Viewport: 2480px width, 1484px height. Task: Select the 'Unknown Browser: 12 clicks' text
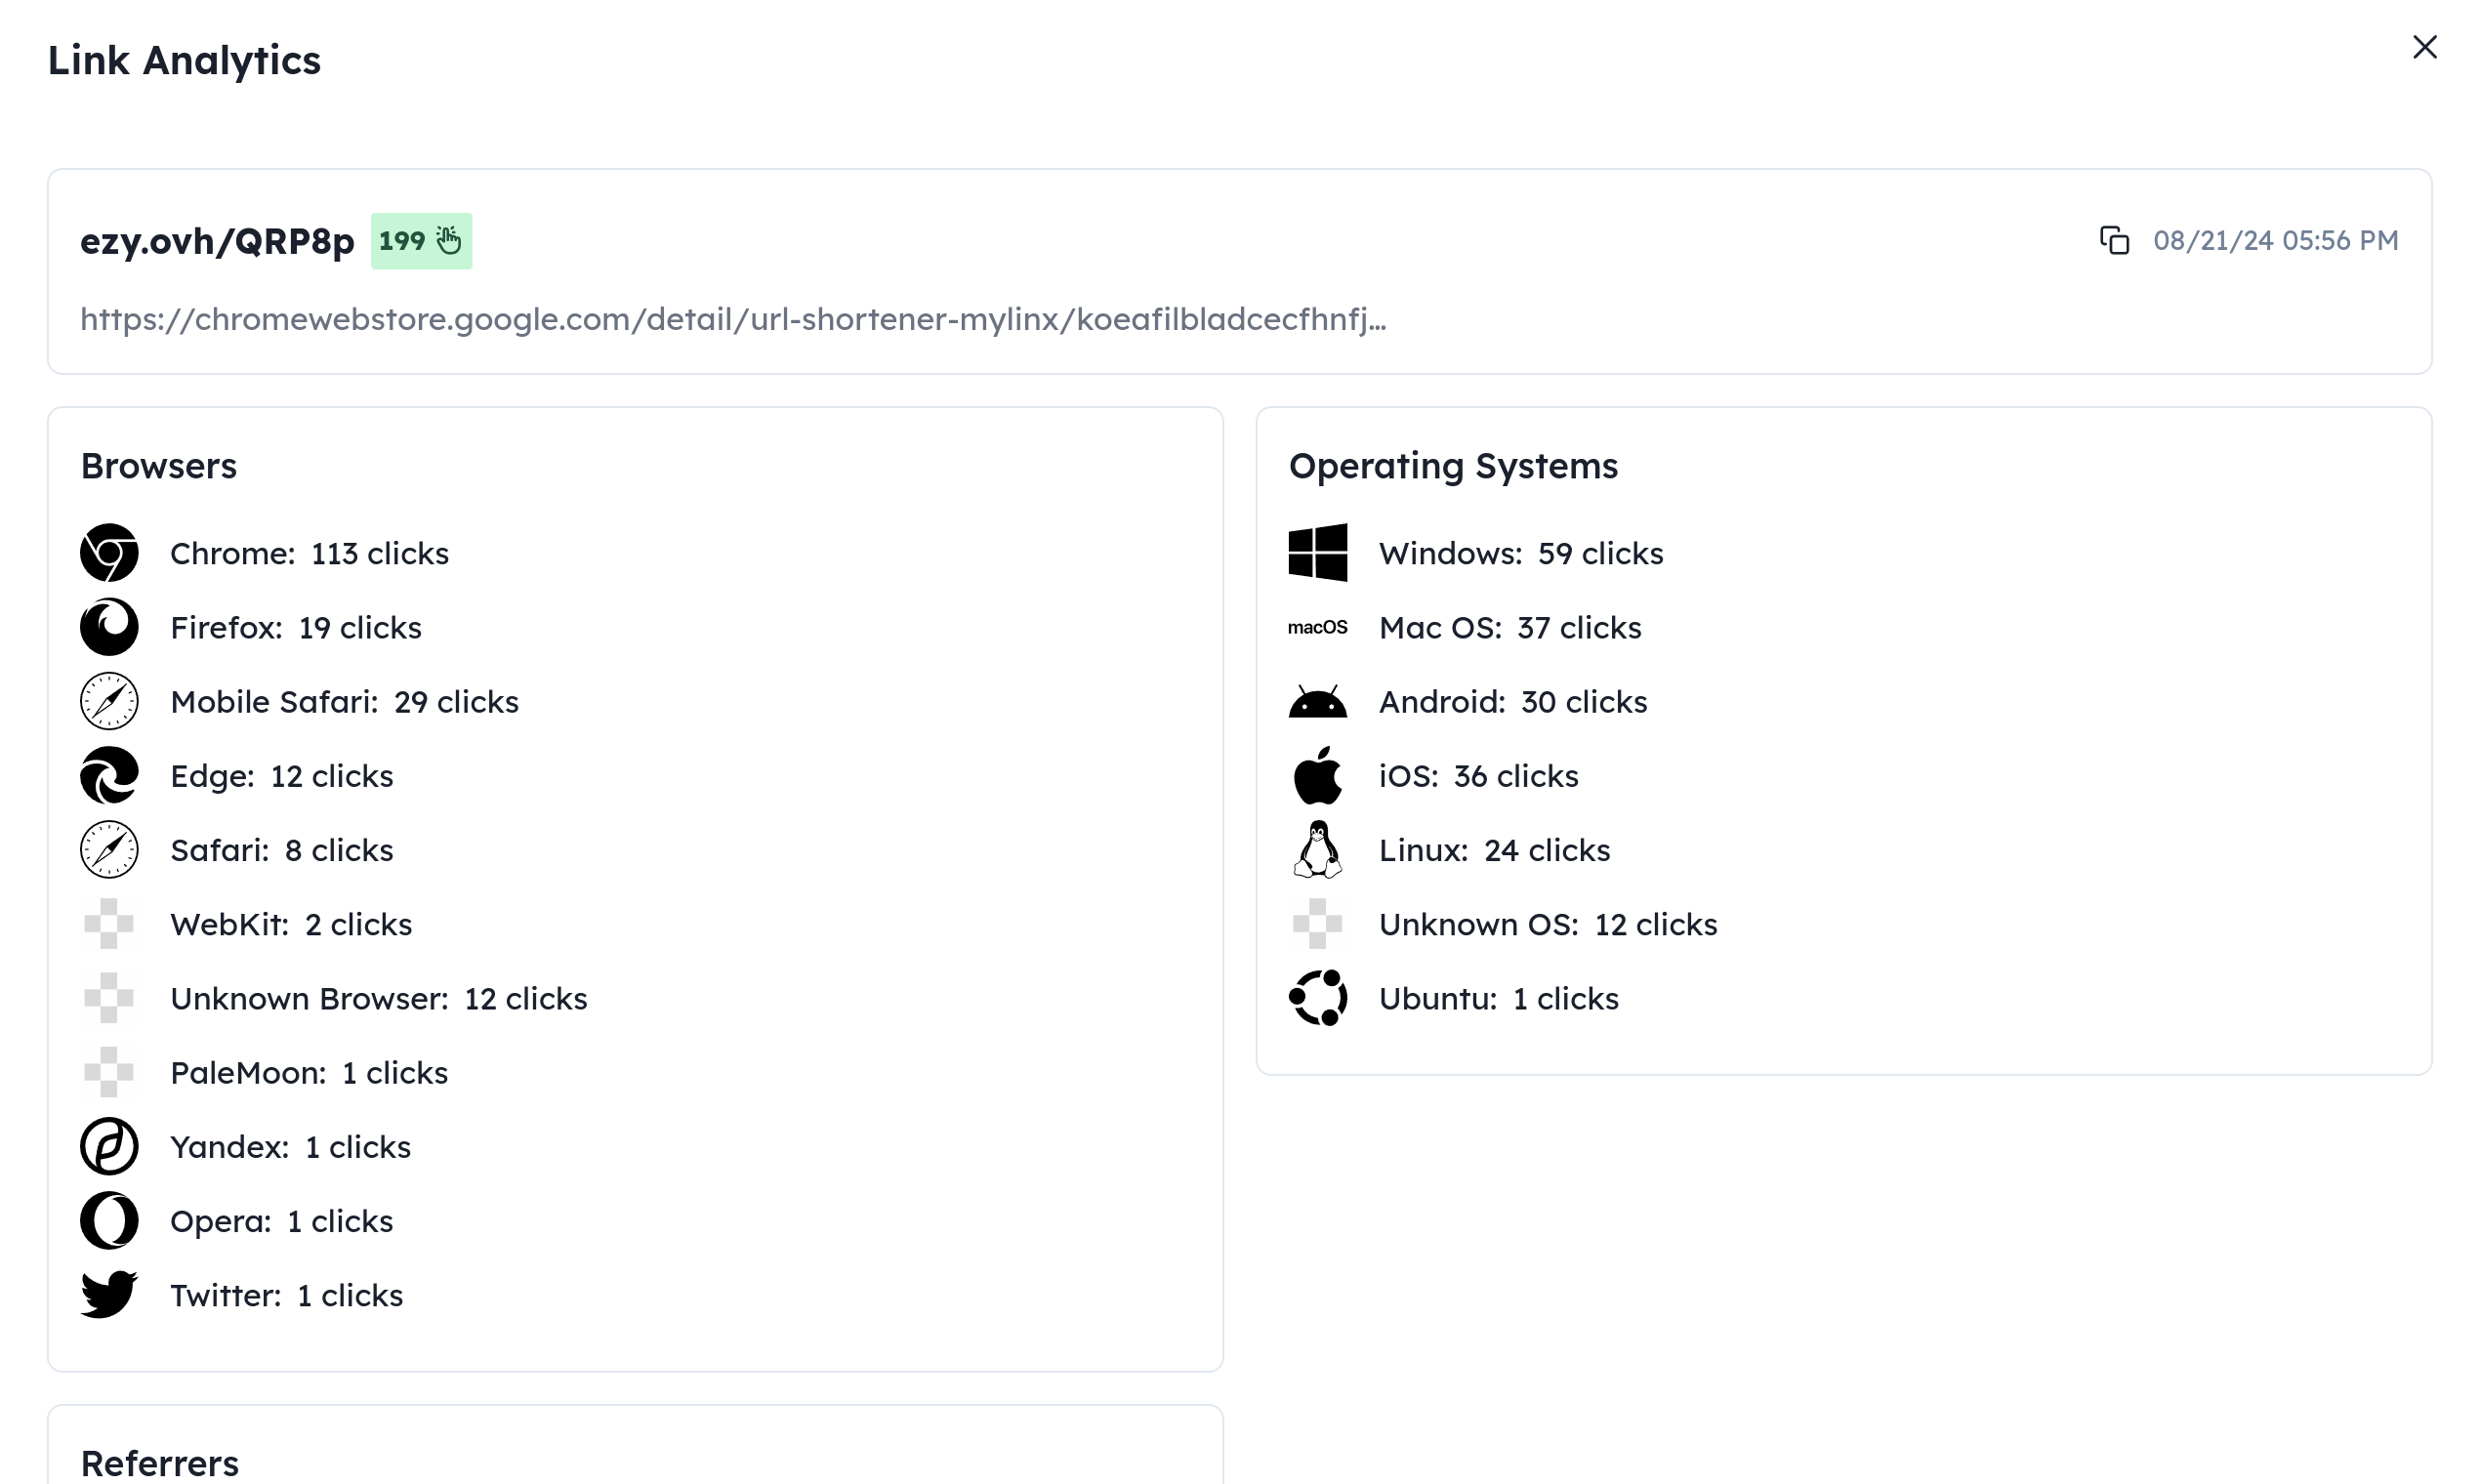(x=379, y=998)
